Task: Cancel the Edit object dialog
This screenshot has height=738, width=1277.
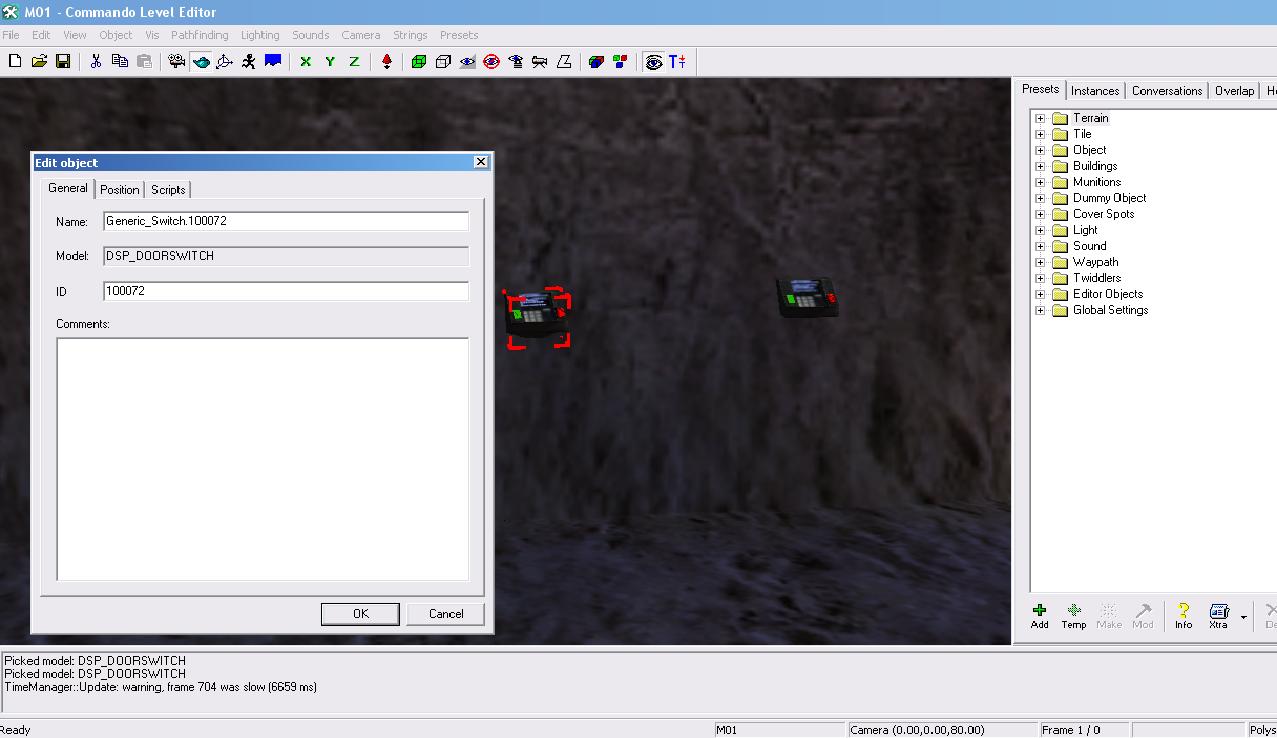Action: pyautogui.click(x=446, y=614)
